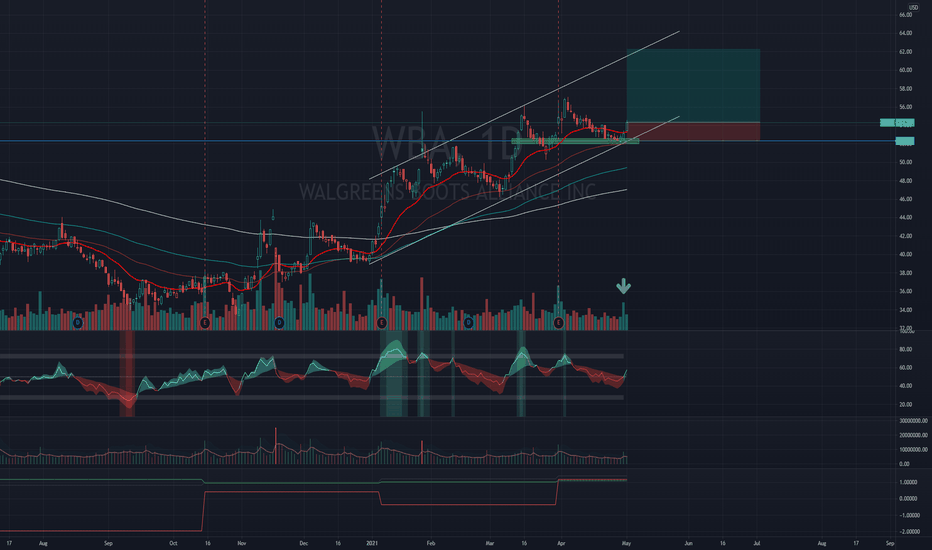The image size is (932, 550).
Task: Click the 42.00 price axis label
Action: click(x=905, y=236)
